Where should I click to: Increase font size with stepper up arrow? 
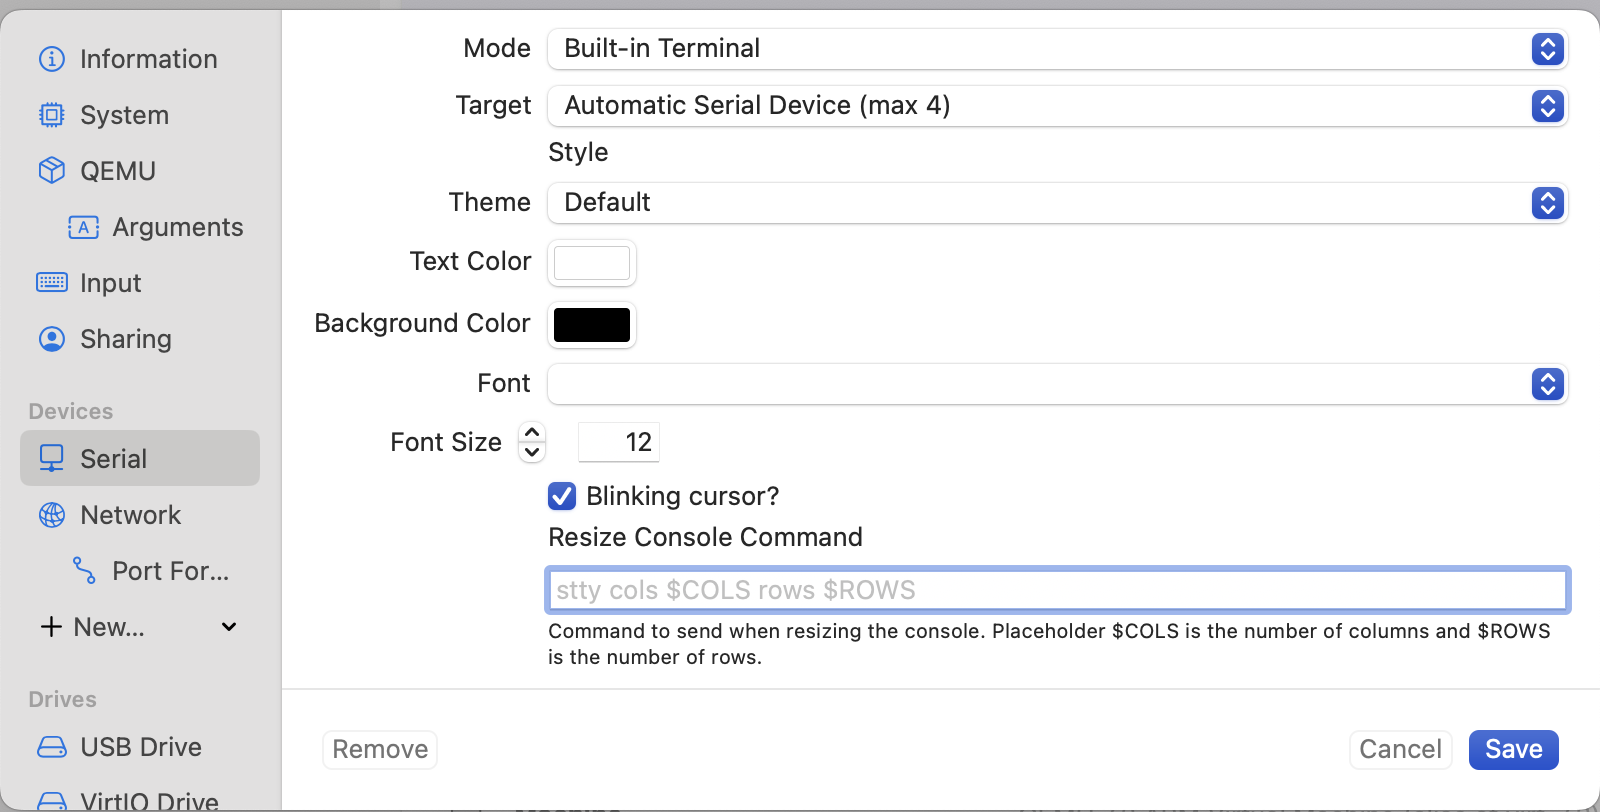coord(532,432)
